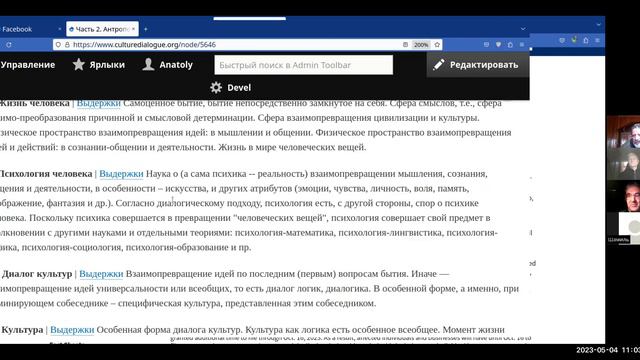
Task: Click the heading Психология человека
Action: click(x=46, y=174)
